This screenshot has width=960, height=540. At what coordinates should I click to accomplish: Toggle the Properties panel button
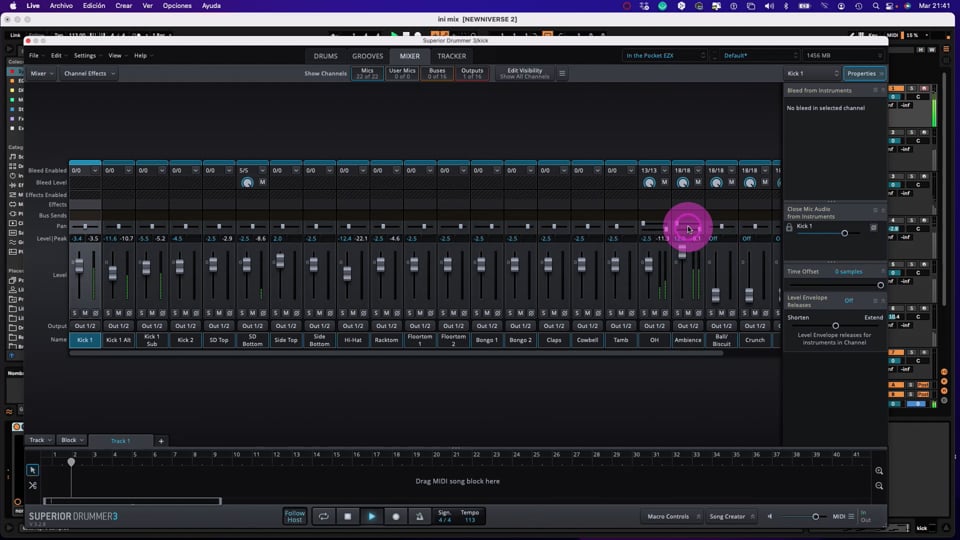(x=864, y=73)
